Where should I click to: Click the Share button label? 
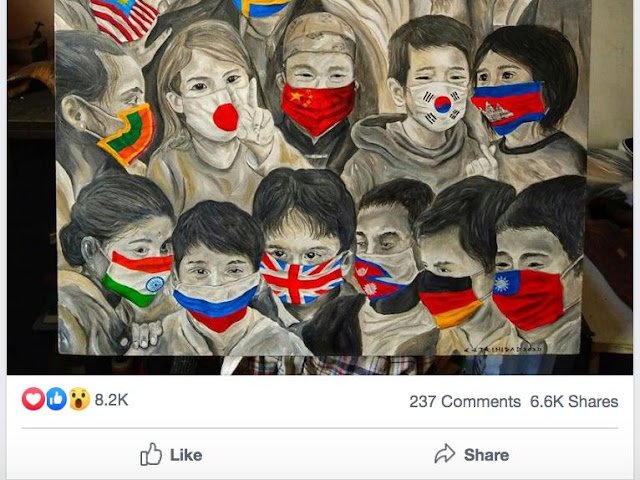[x=487, y=455]
